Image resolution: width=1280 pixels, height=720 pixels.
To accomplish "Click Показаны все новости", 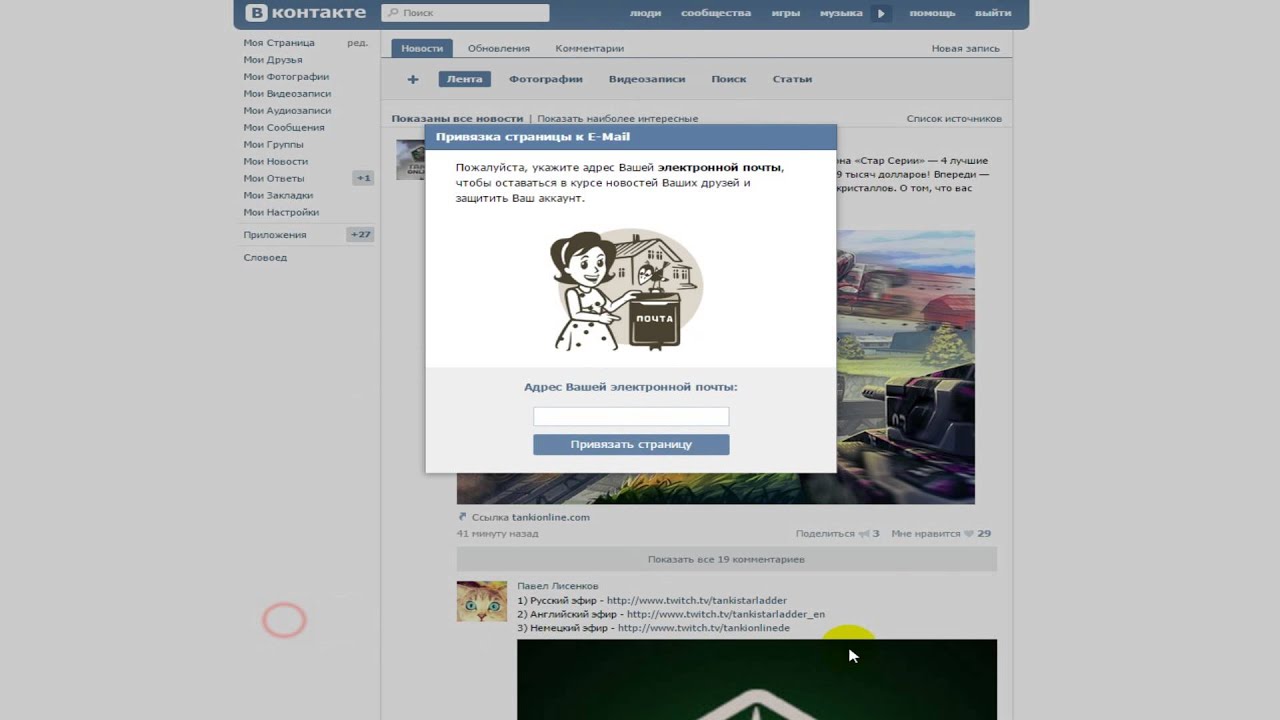I will click(457, 119).
